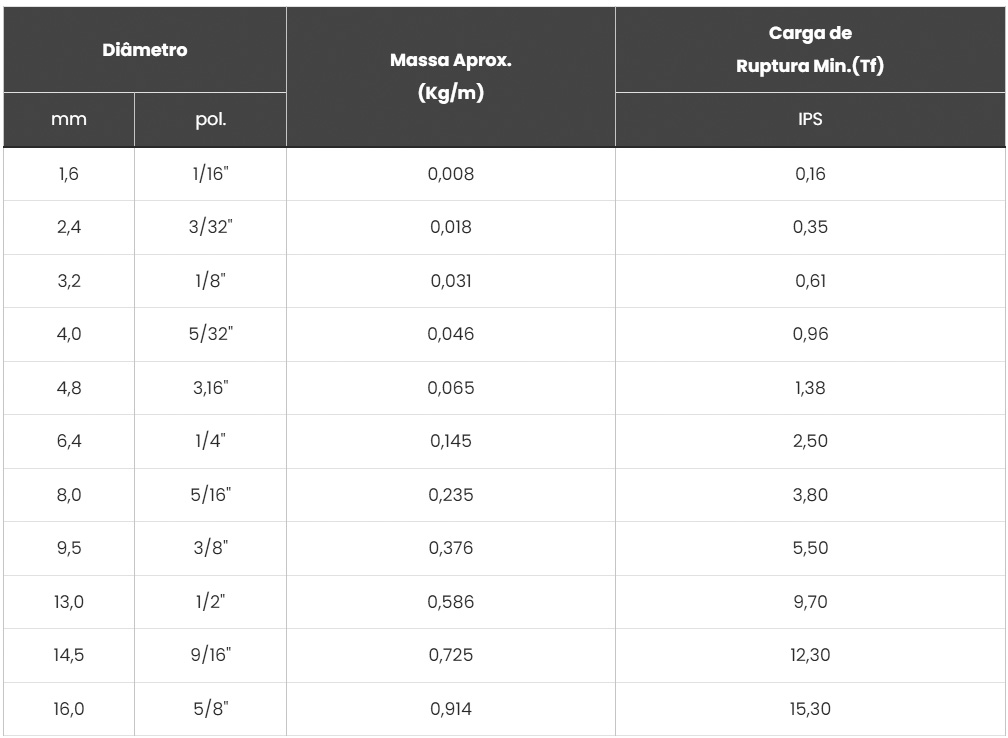Select mass value 0,235
The width and height of the screenshot is (1008, 738).
tap(451, 495)
